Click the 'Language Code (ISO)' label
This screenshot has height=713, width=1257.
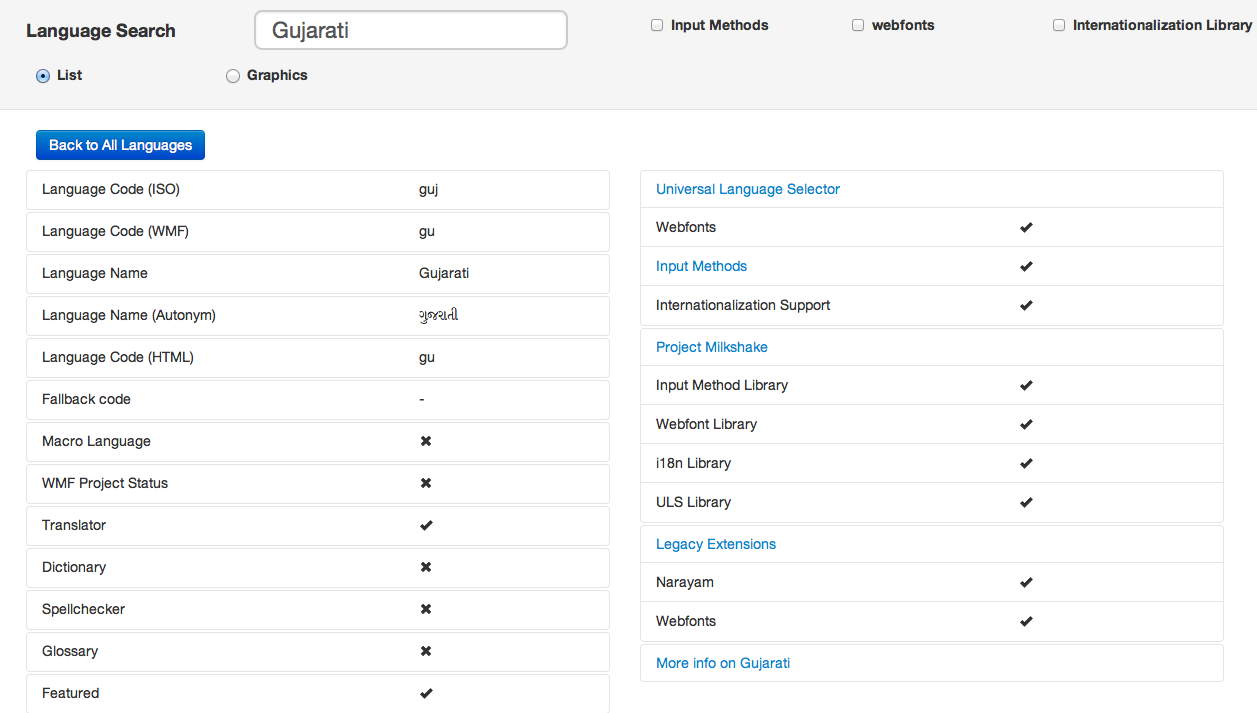111,189
